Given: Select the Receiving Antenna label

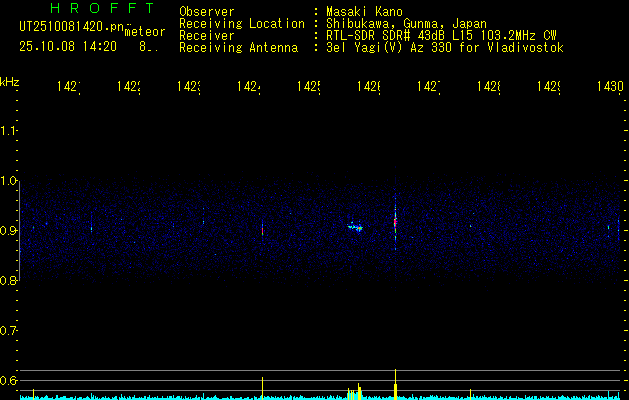Looking at the screenshot, I should tap(239, 48).
